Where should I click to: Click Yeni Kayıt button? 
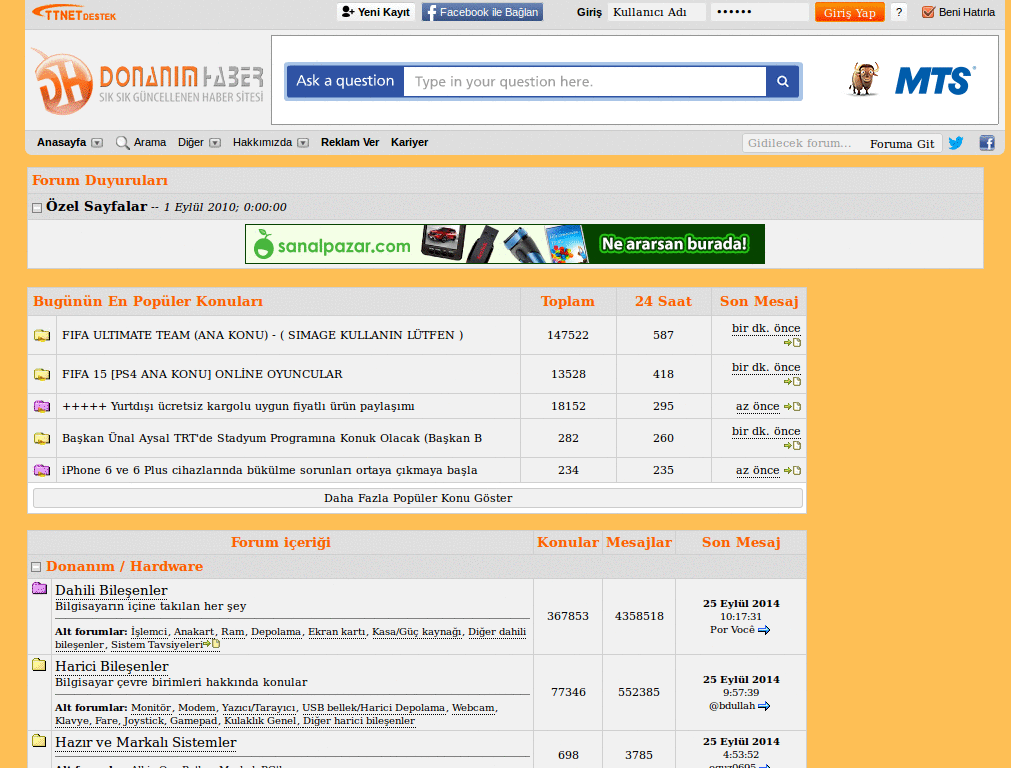pos(376,12)
